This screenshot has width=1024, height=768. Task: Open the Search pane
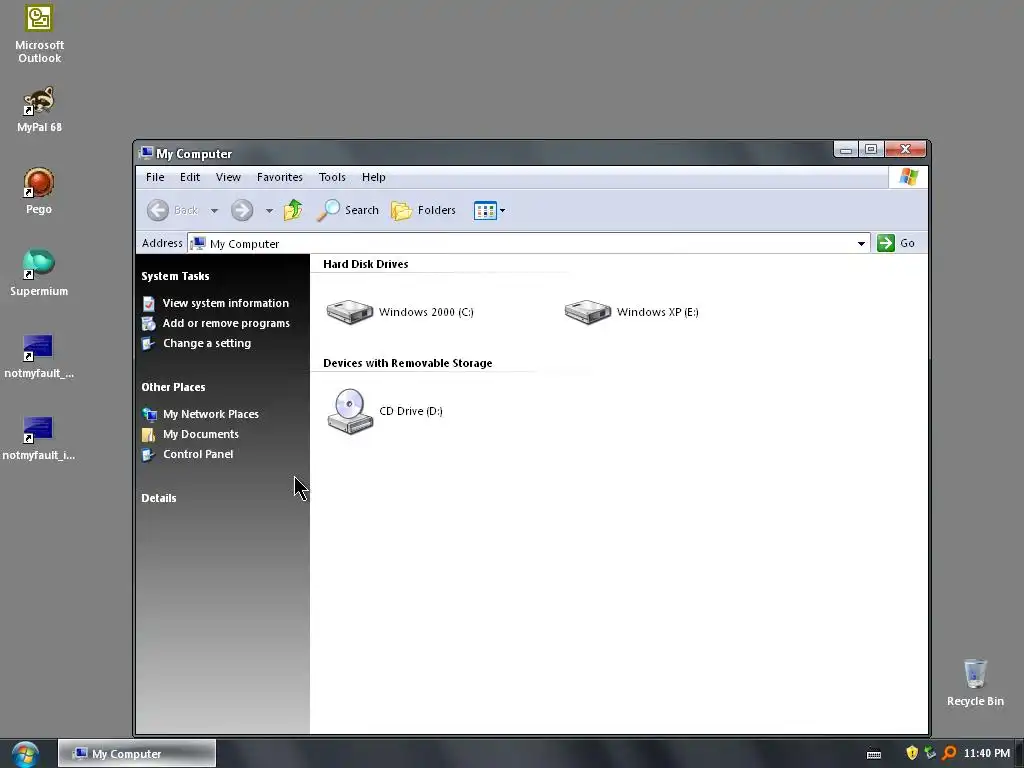coord(348,210)
